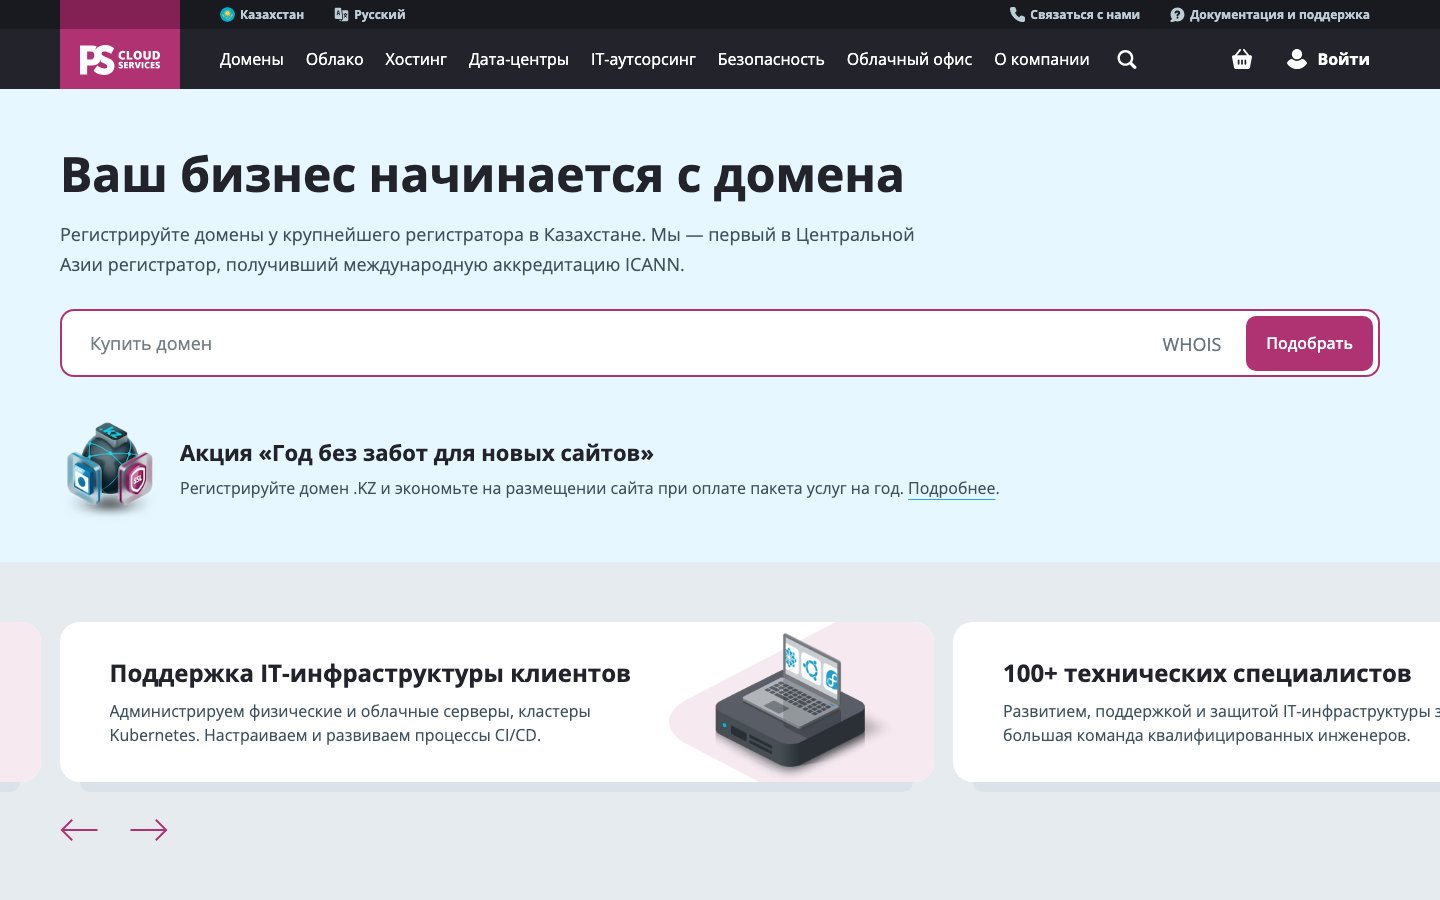The height and width of the screenshot is (900, 1440).
Task: Go to next slide with right arrow
Action: pyautogui.click(x=149, y=830)
